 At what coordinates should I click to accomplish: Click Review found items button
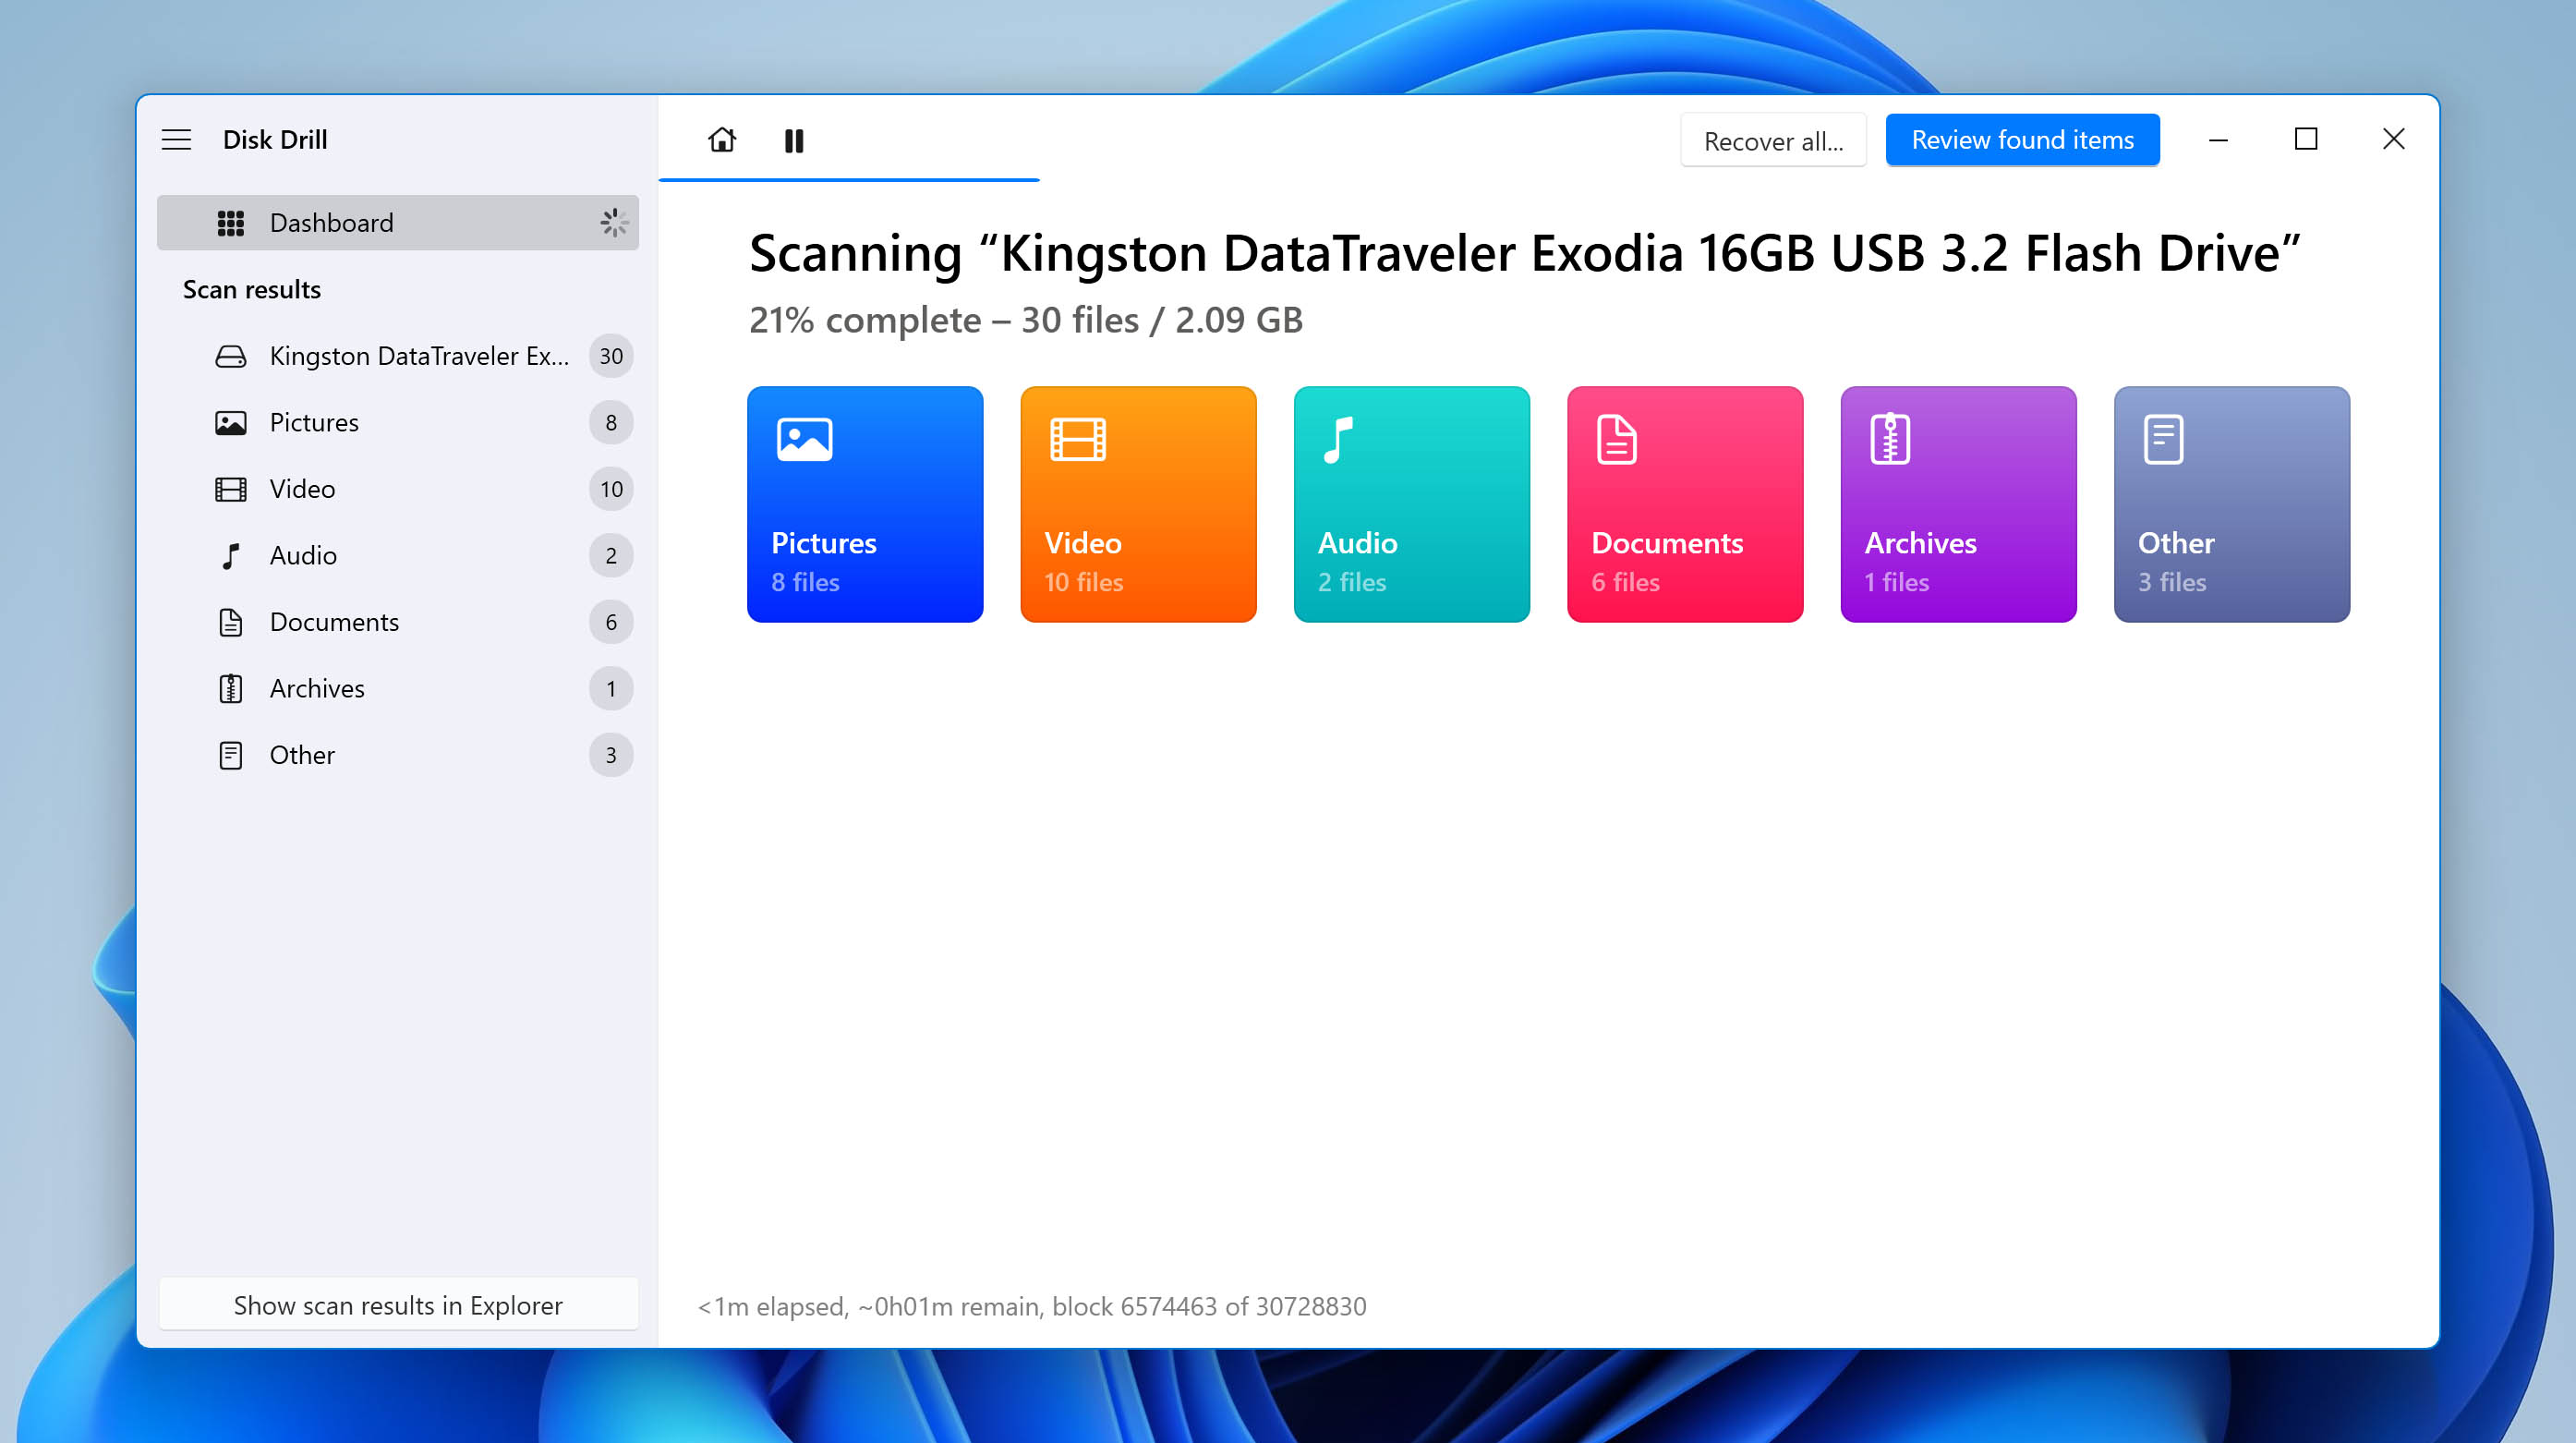[x=2022, y=138]
